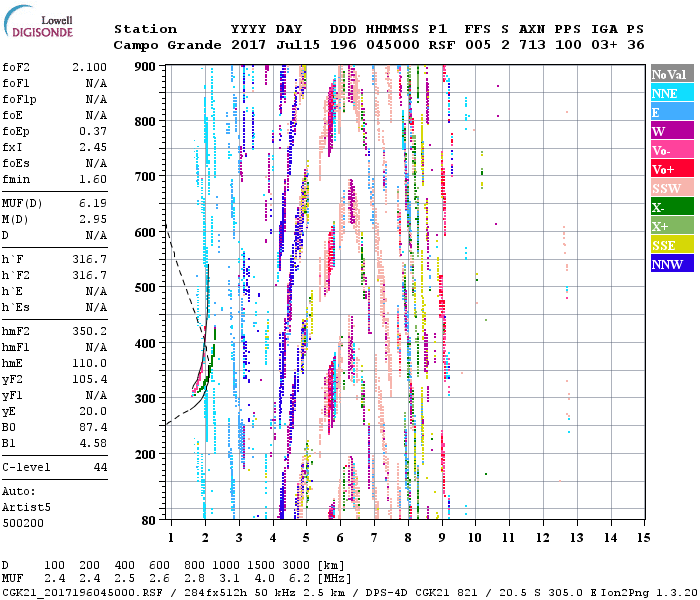Viewport: 700px width, 600px height.
Task: Click the SSW pink legend swatch
Action: click(672, 188)
